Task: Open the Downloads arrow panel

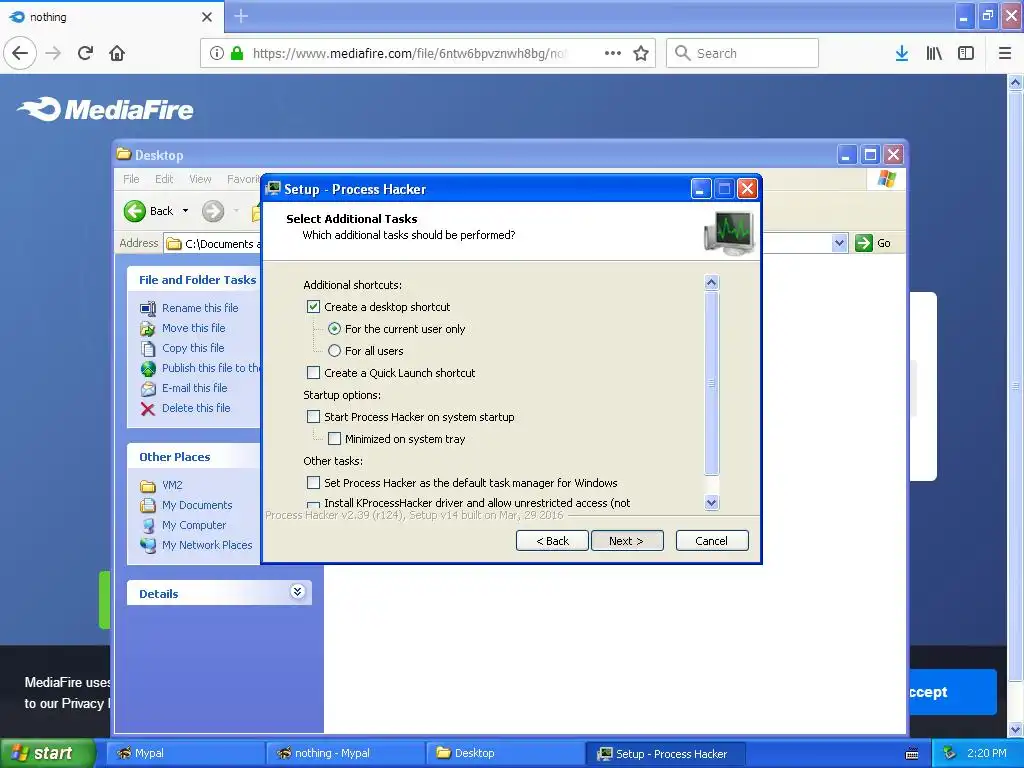Action: [902, 53]
